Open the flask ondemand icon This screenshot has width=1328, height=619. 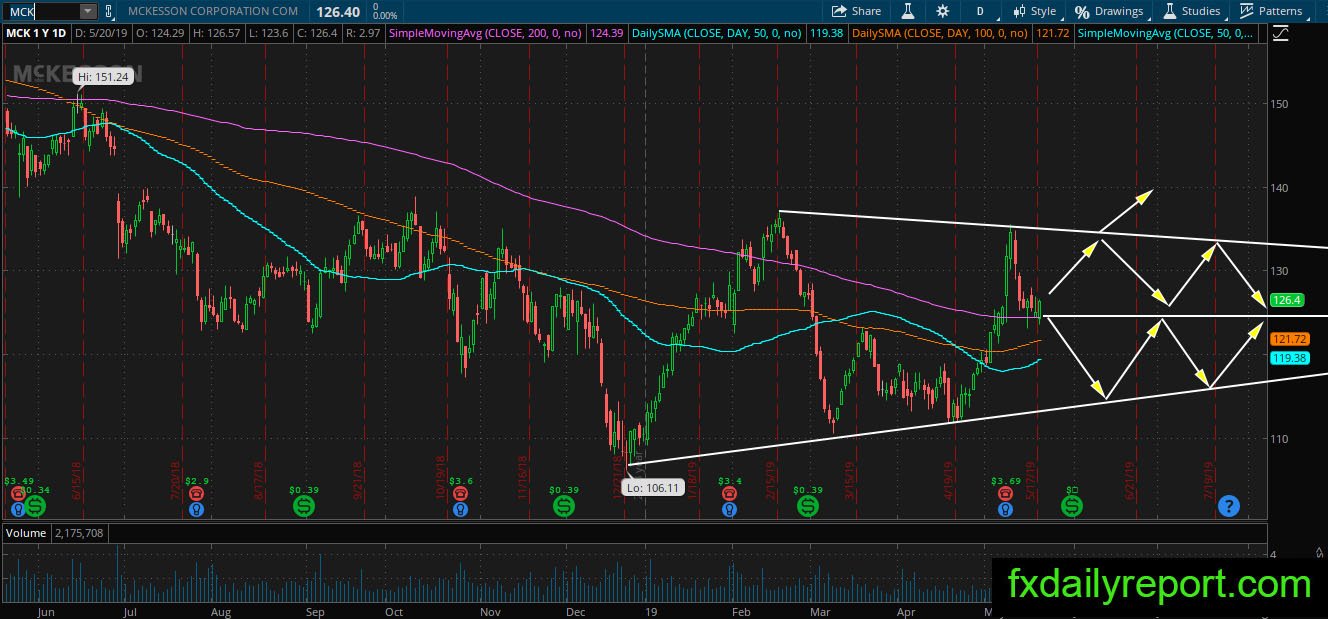click(908, 11)
